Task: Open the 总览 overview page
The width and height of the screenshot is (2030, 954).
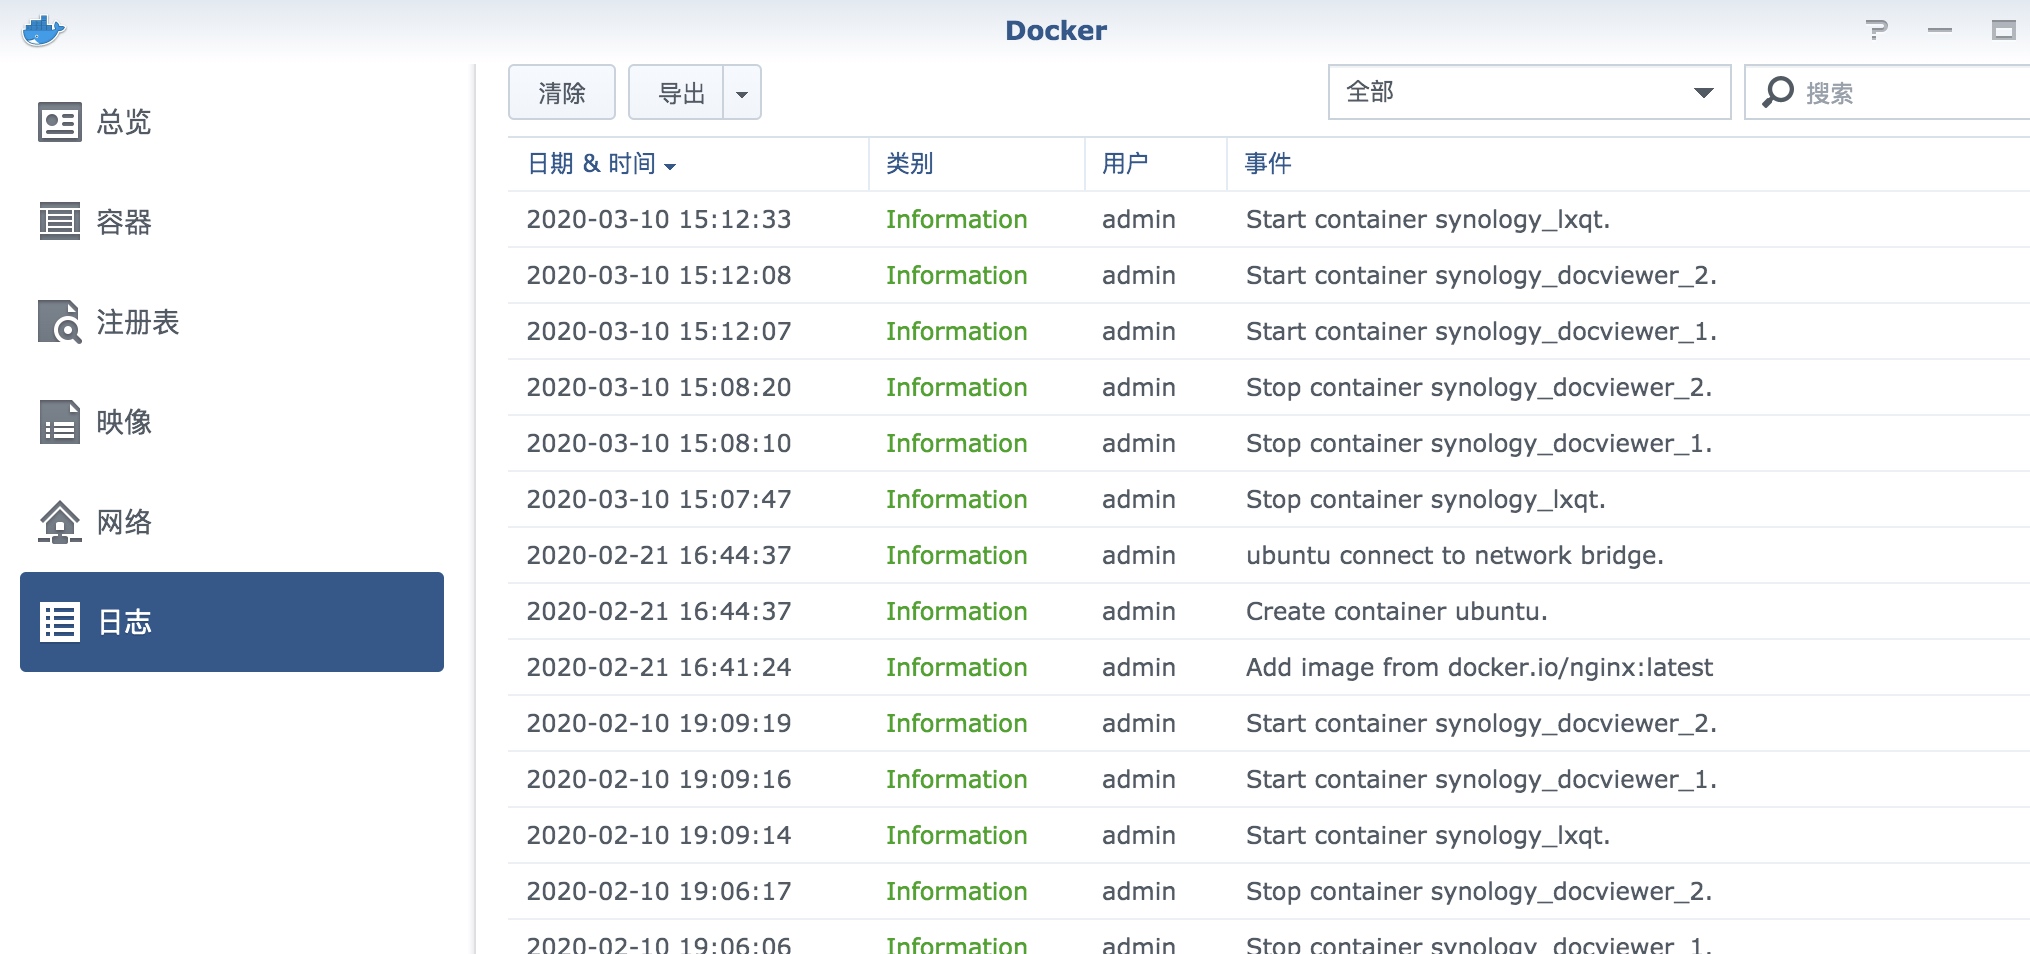Action: pos(232,122)
